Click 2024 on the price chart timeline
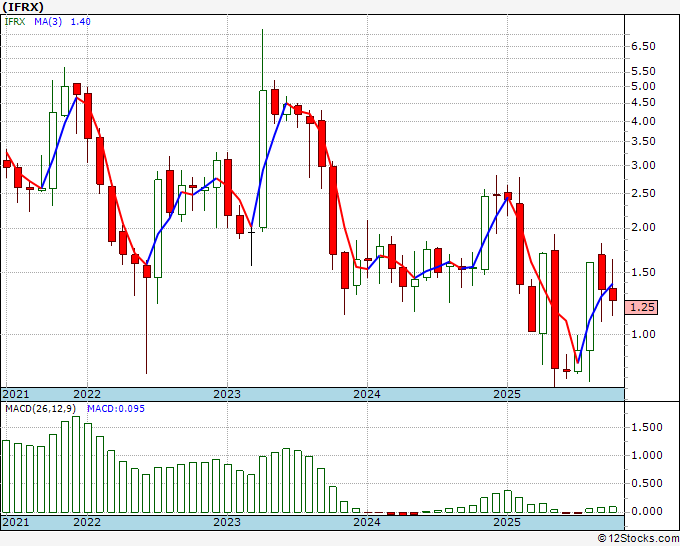The height and width of the screenshot is (546, 680). point(367,394)
